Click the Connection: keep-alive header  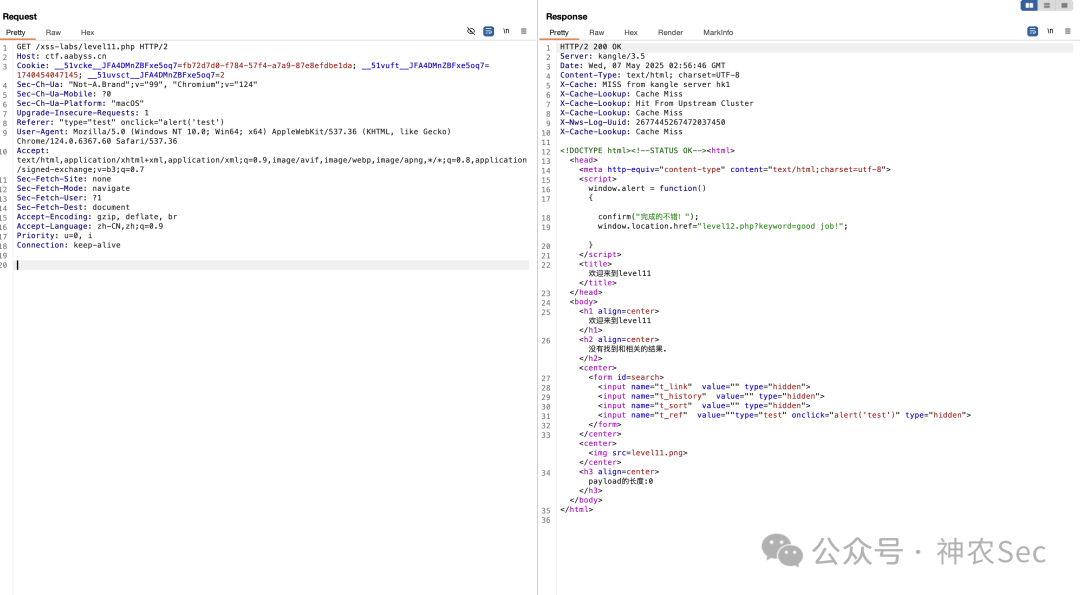[x=68, y=244]
